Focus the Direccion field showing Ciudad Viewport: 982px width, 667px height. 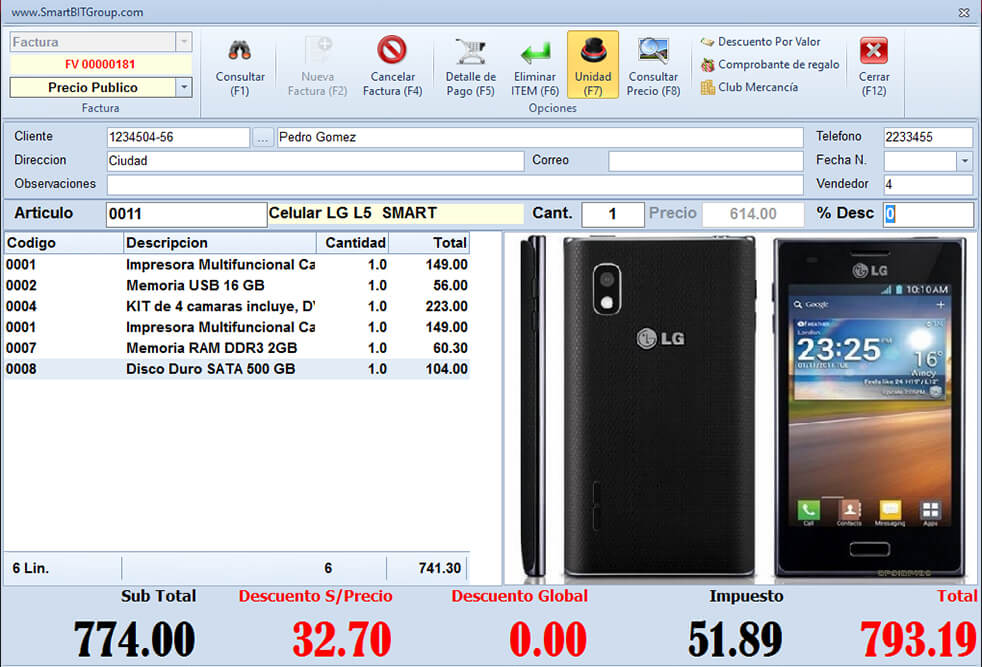click(315, 161)
